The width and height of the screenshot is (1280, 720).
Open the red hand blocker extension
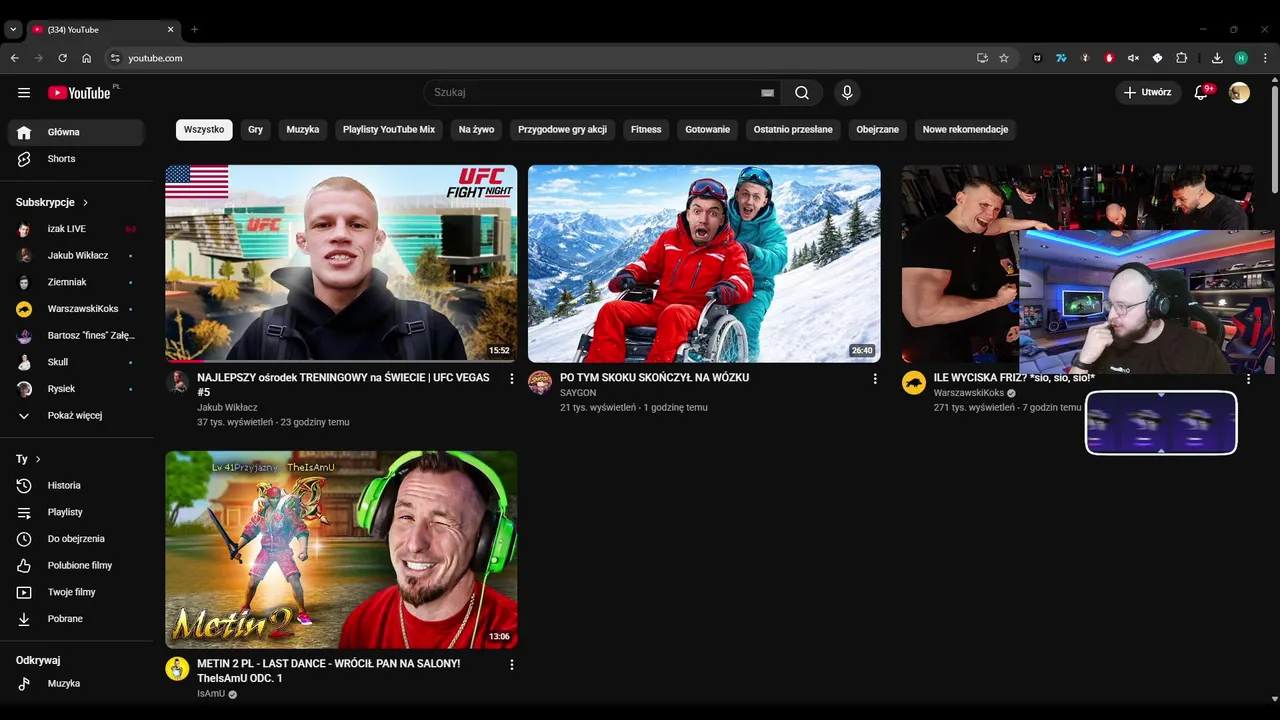1109,58
